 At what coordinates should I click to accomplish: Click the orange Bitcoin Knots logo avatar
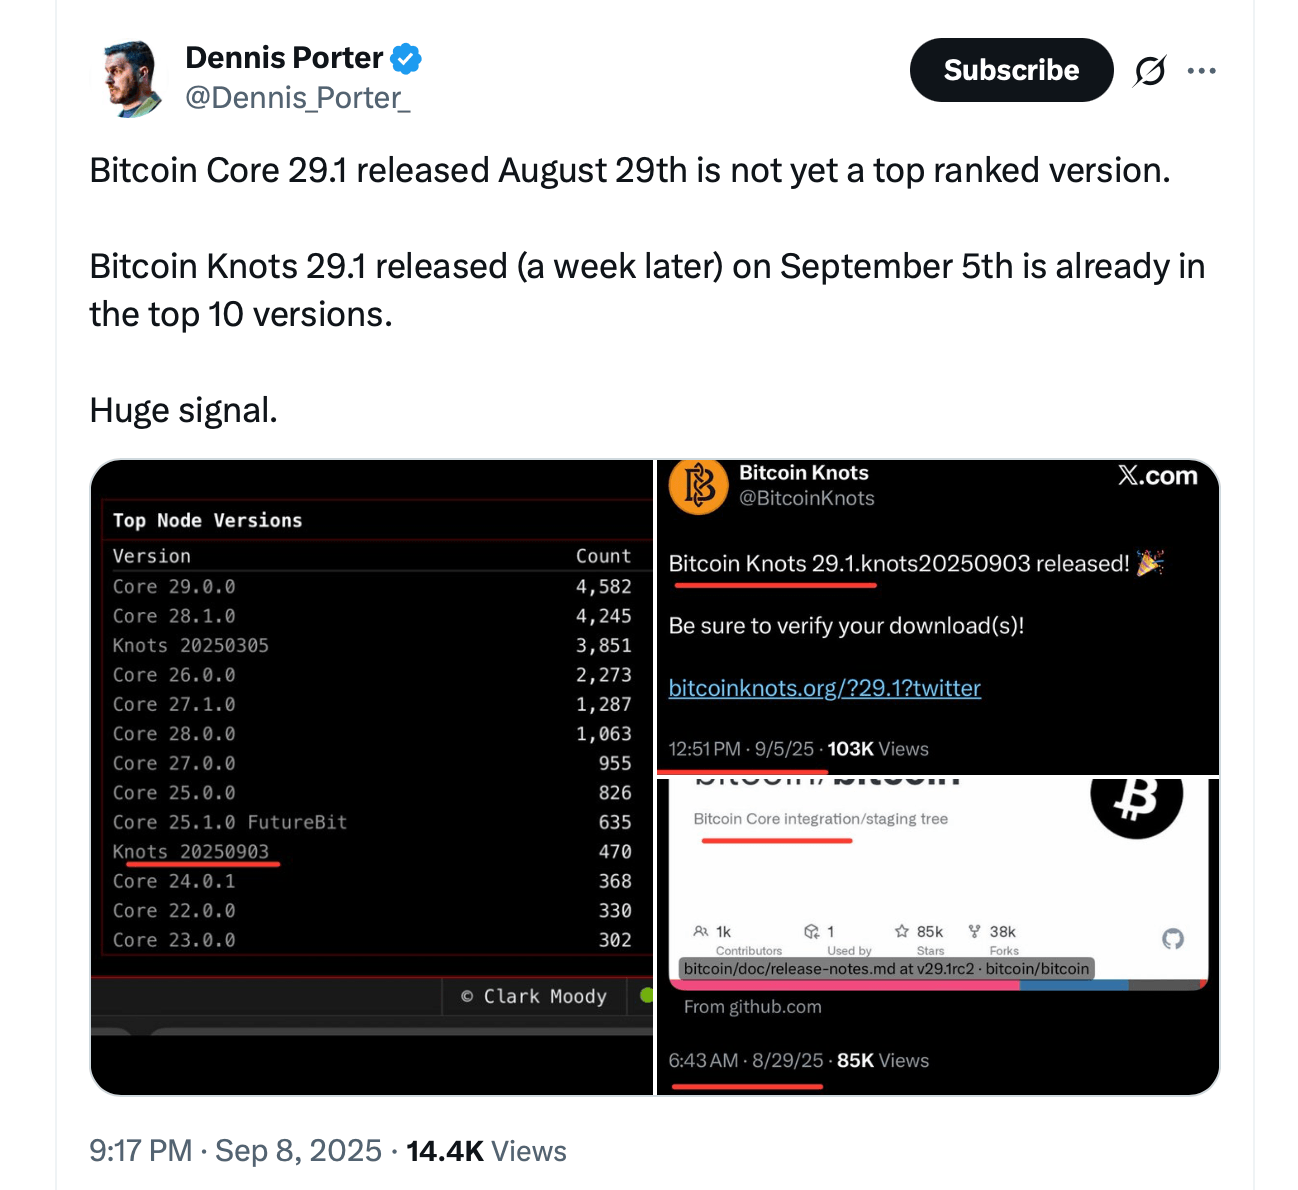[x=698, y=486]
